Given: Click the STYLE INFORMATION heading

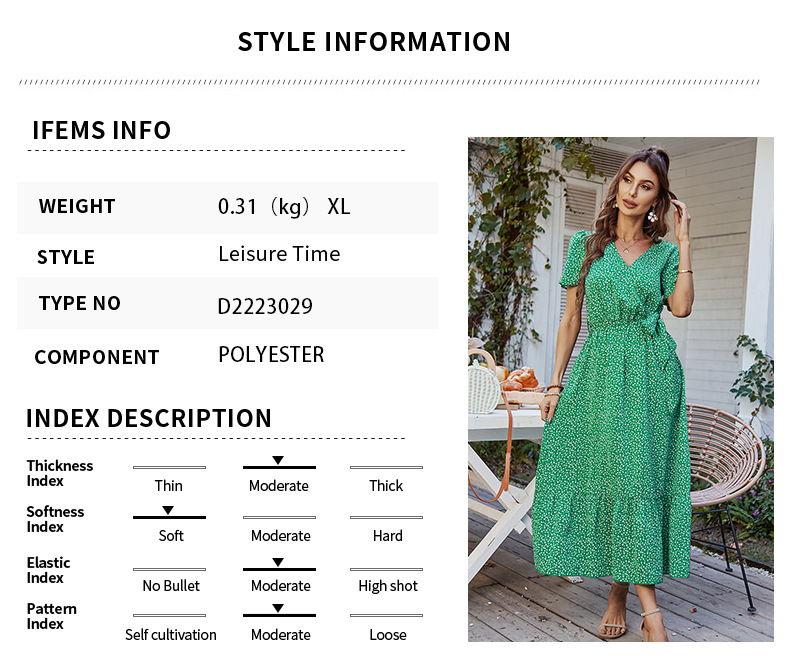Looking at the screenshot, I should 374,42.
